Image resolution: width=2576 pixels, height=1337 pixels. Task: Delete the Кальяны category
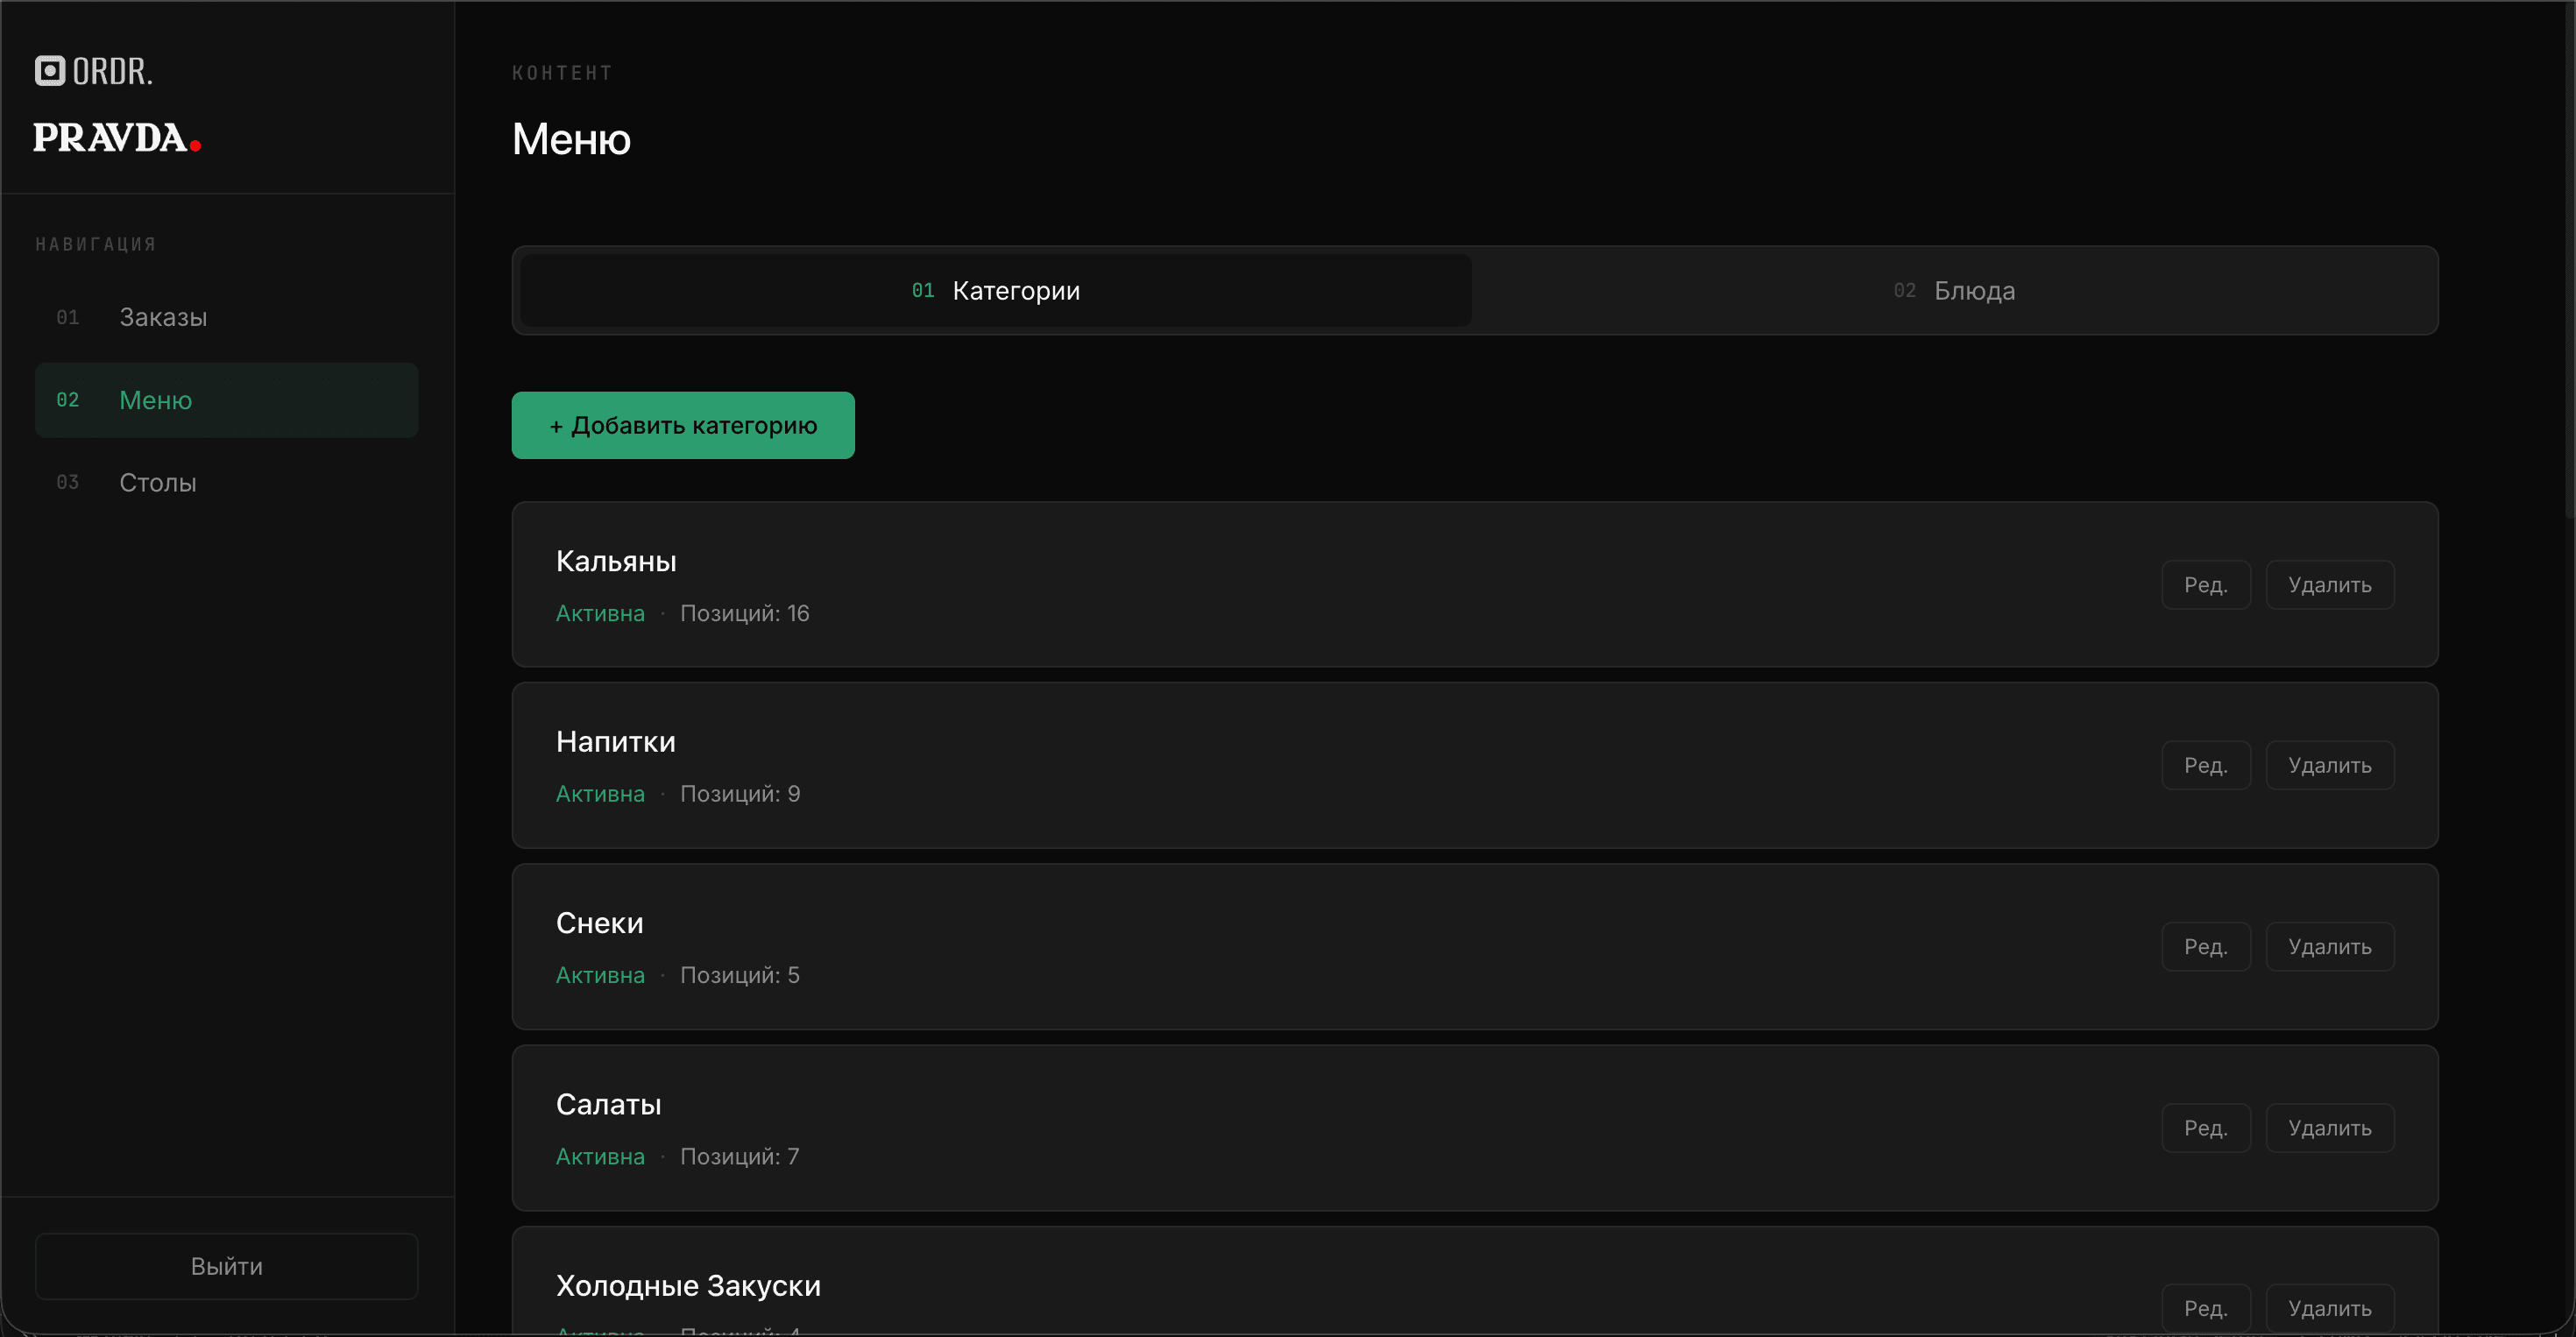click(2329, 585)
